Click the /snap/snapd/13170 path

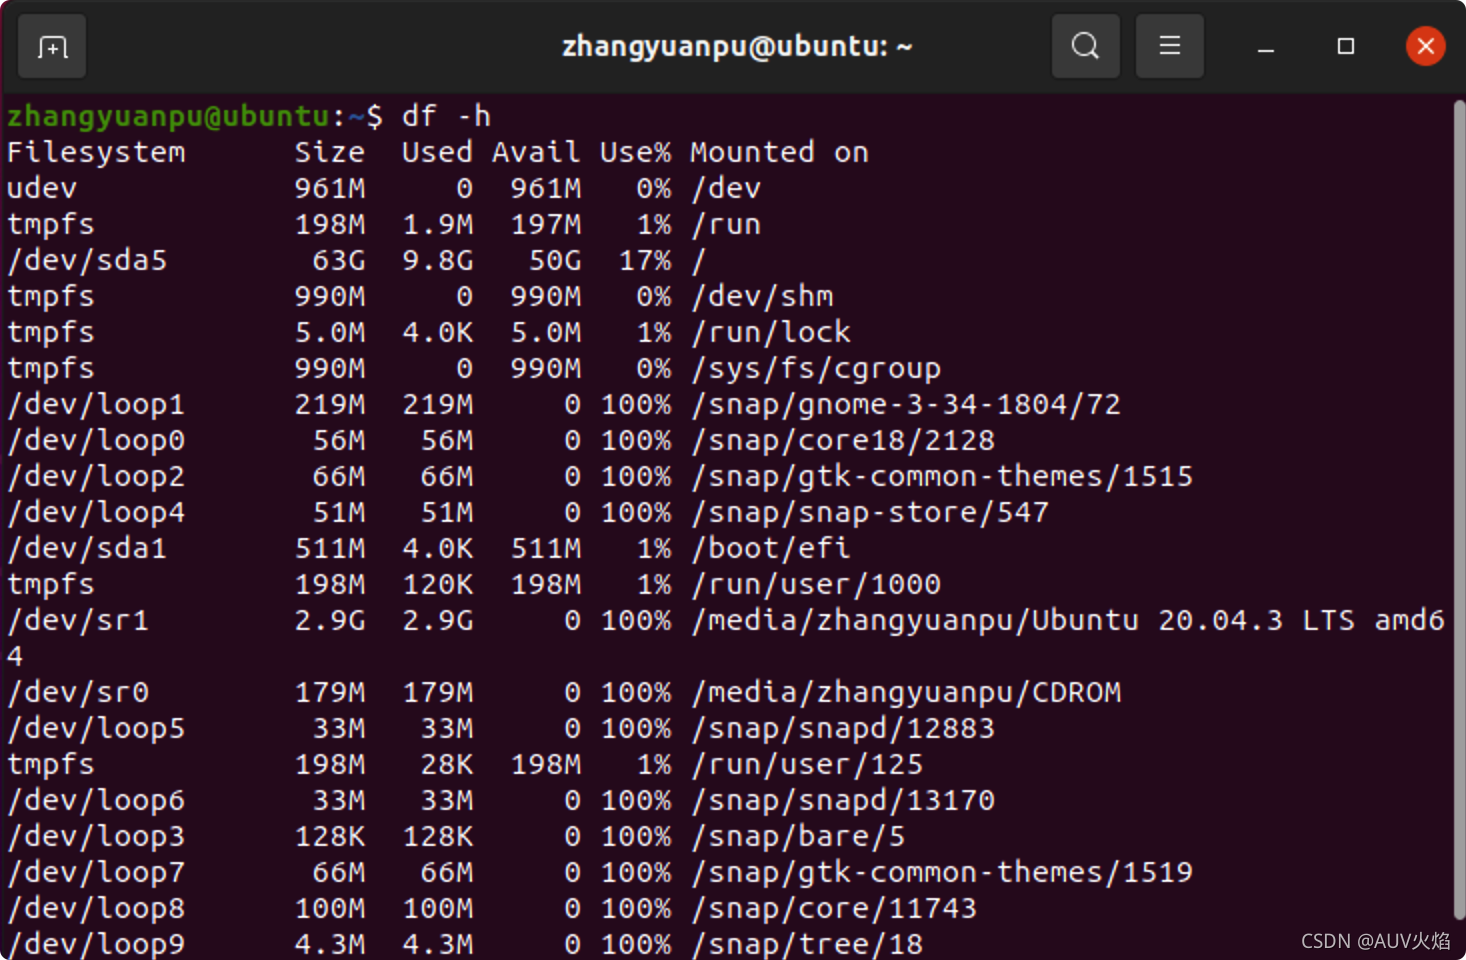point(842,800)
